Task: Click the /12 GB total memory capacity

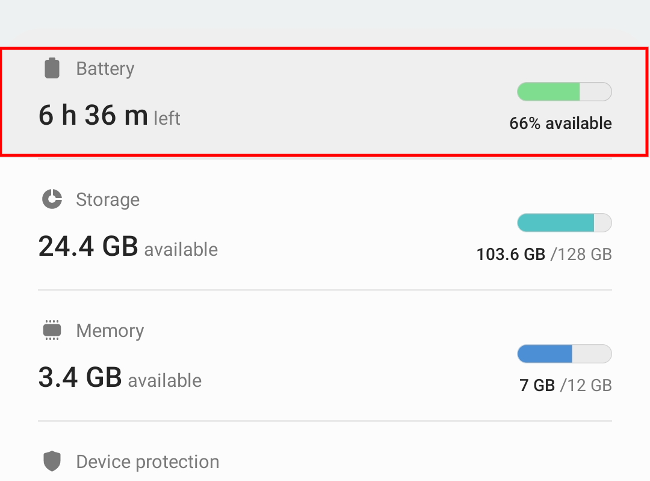Action: [586, 385]
